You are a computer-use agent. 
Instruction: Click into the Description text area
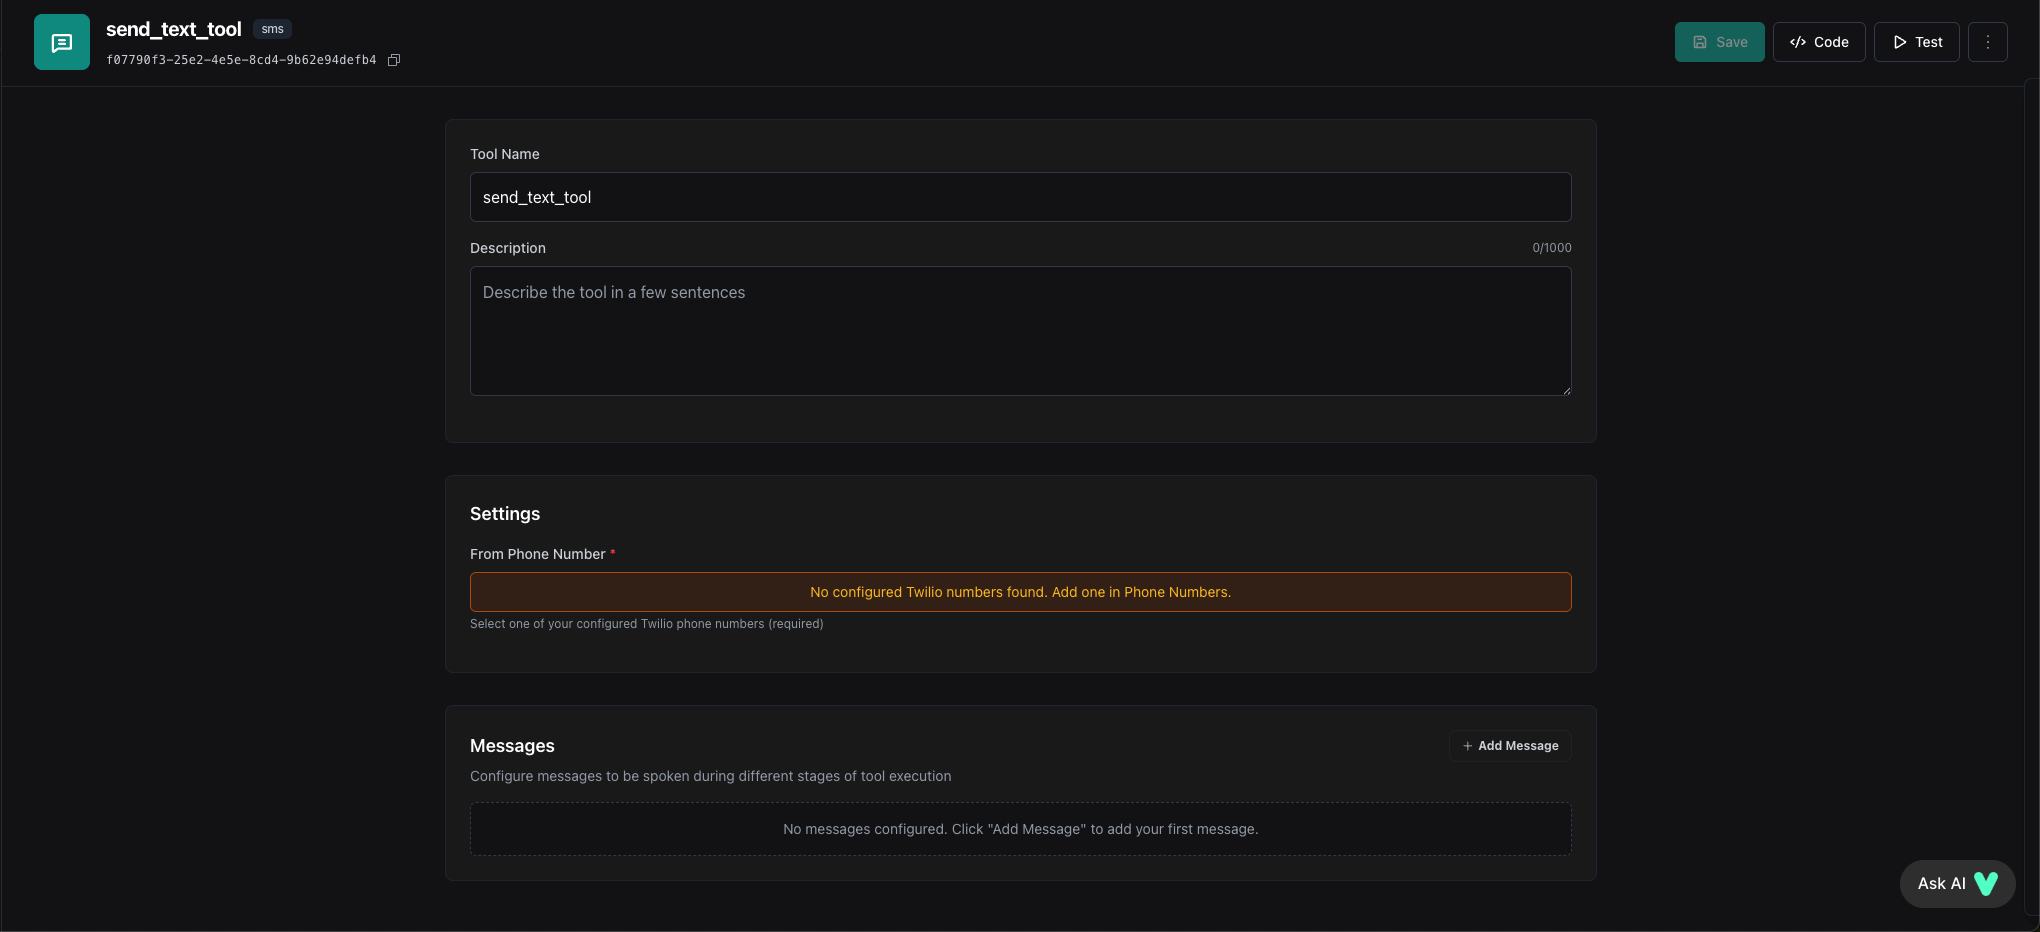click(x=1020, y=331)
